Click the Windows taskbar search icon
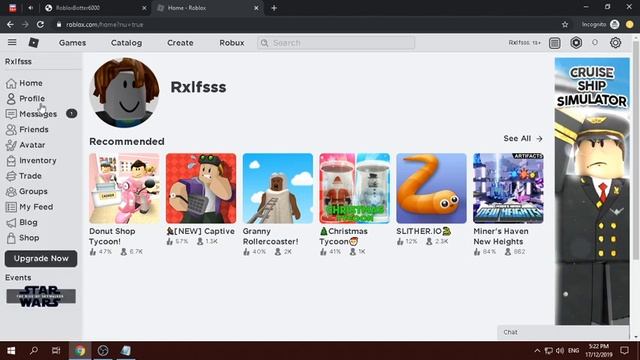 (34, 351)
